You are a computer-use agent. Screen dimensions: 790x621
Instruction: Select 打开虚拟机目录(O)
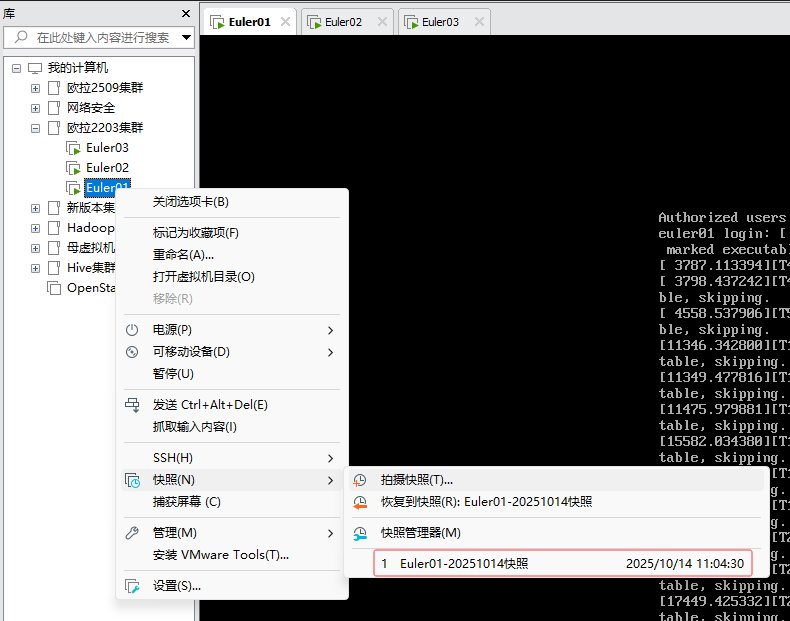point(232,277)
